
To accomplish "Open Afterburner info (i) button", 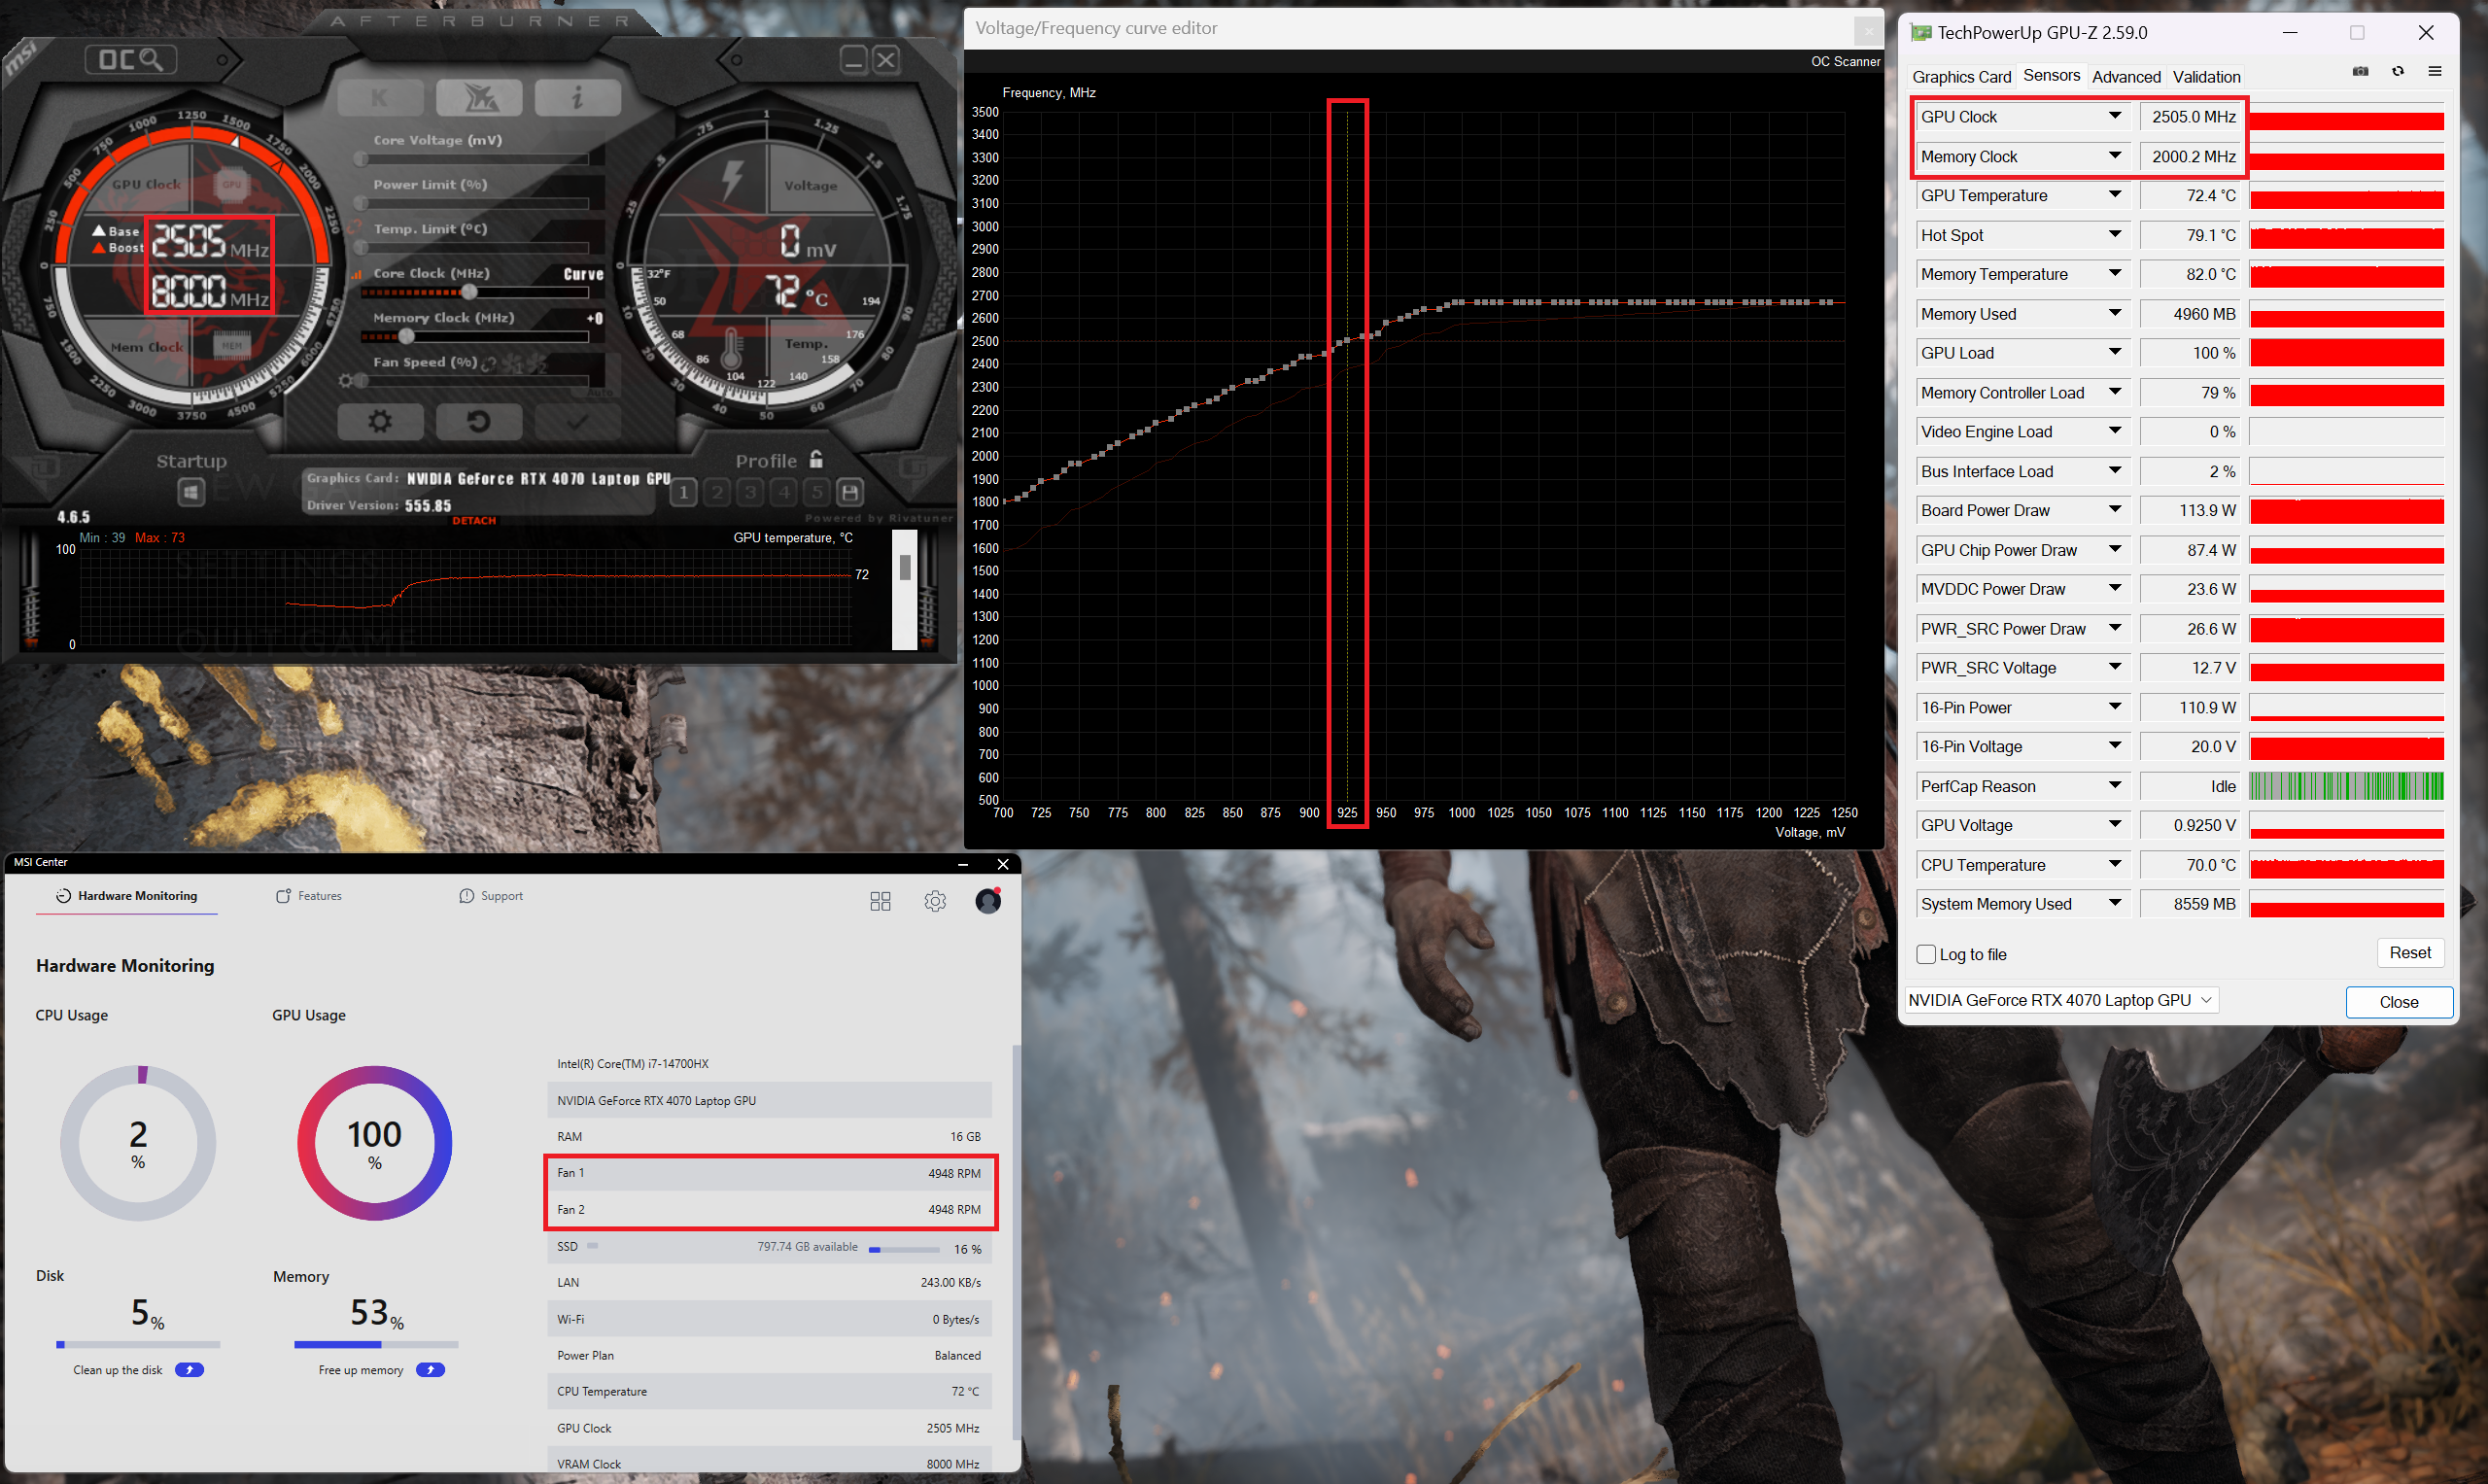I will click(x=577, y=97).
